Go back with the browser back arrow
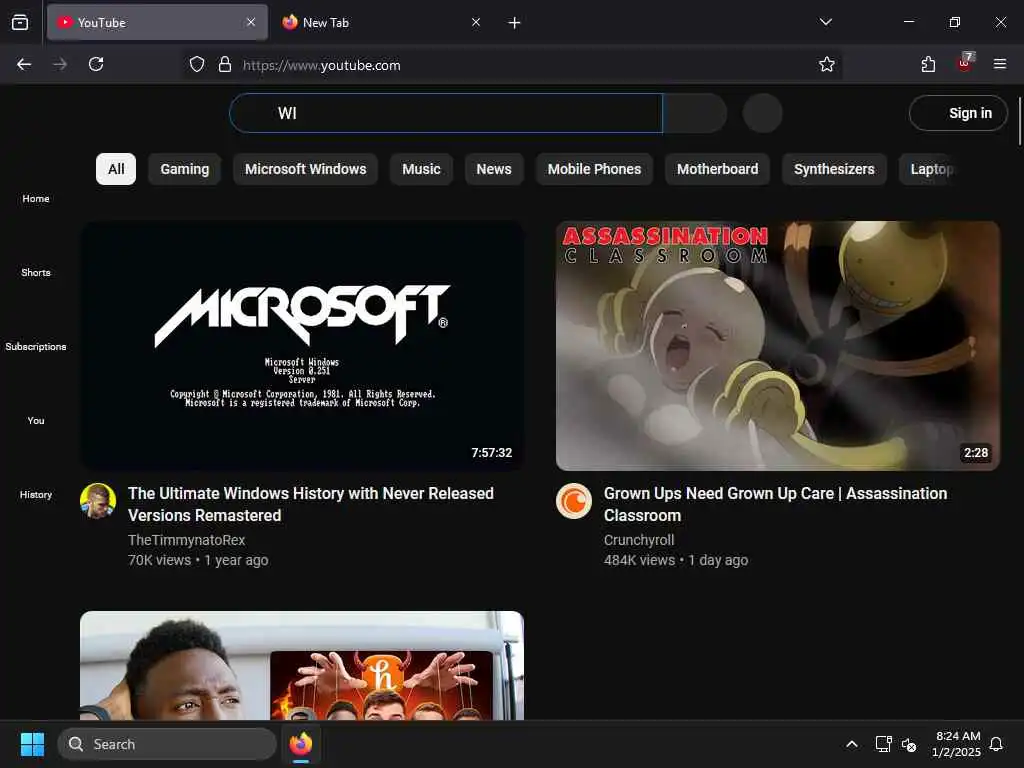 click(24, 64)
